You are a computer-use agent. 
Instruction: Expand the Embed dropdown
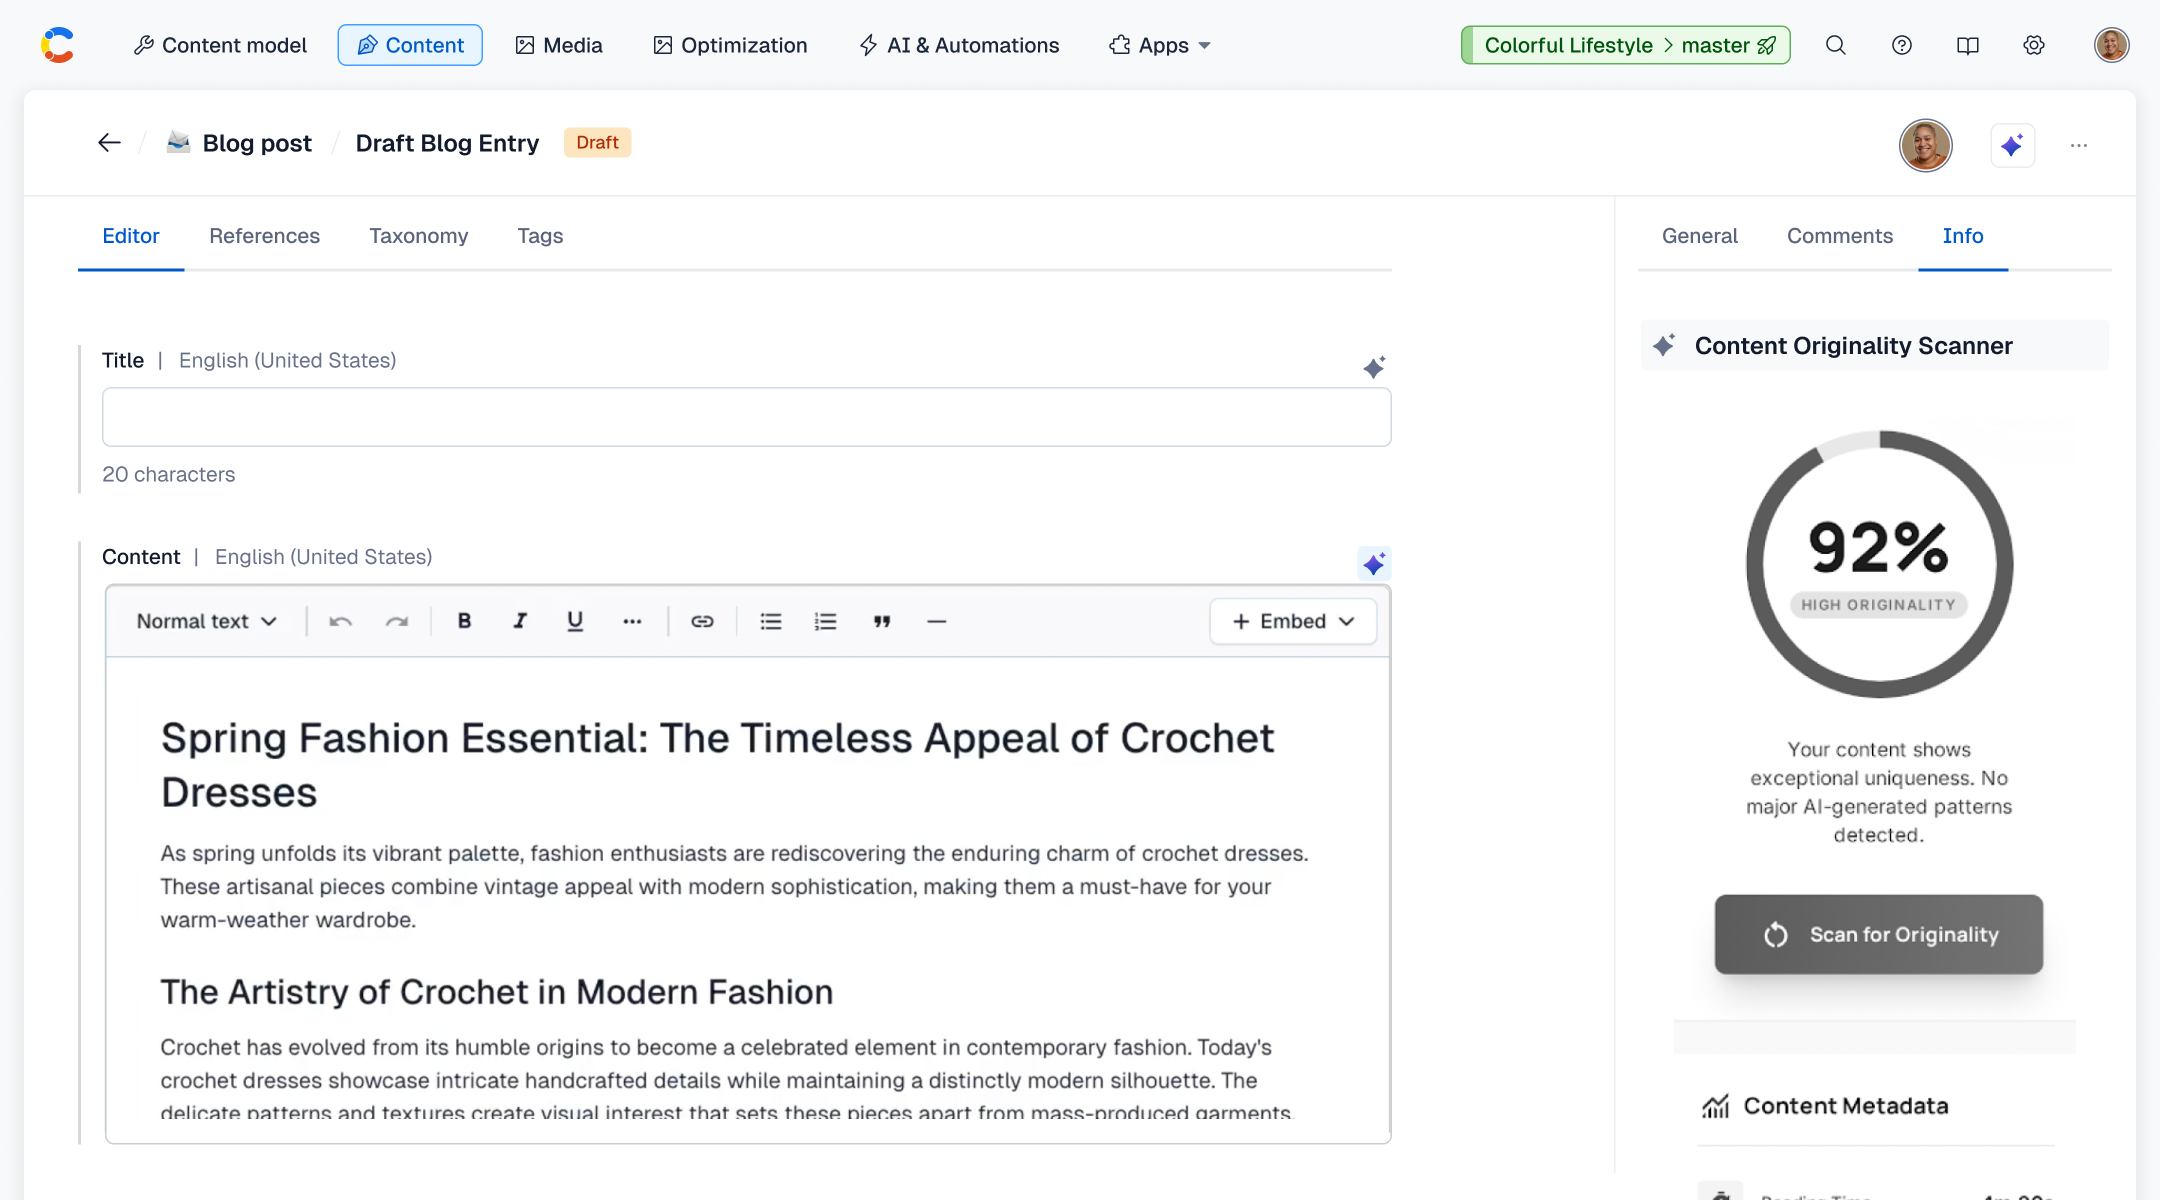[1292, 621]
